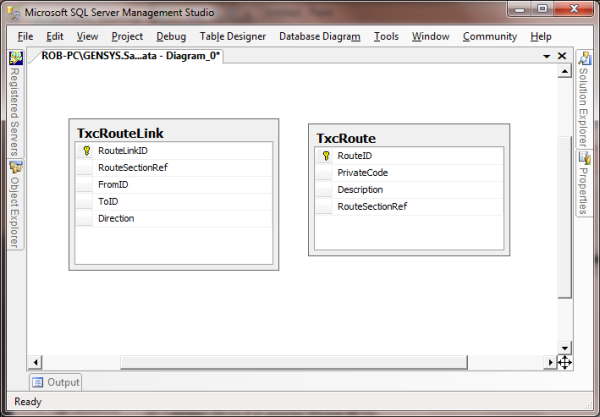Image resolution: width=600 pixels, height=417 pixels.
Task: Click the Registered Servers panel icon
Action: click(16, 58)
